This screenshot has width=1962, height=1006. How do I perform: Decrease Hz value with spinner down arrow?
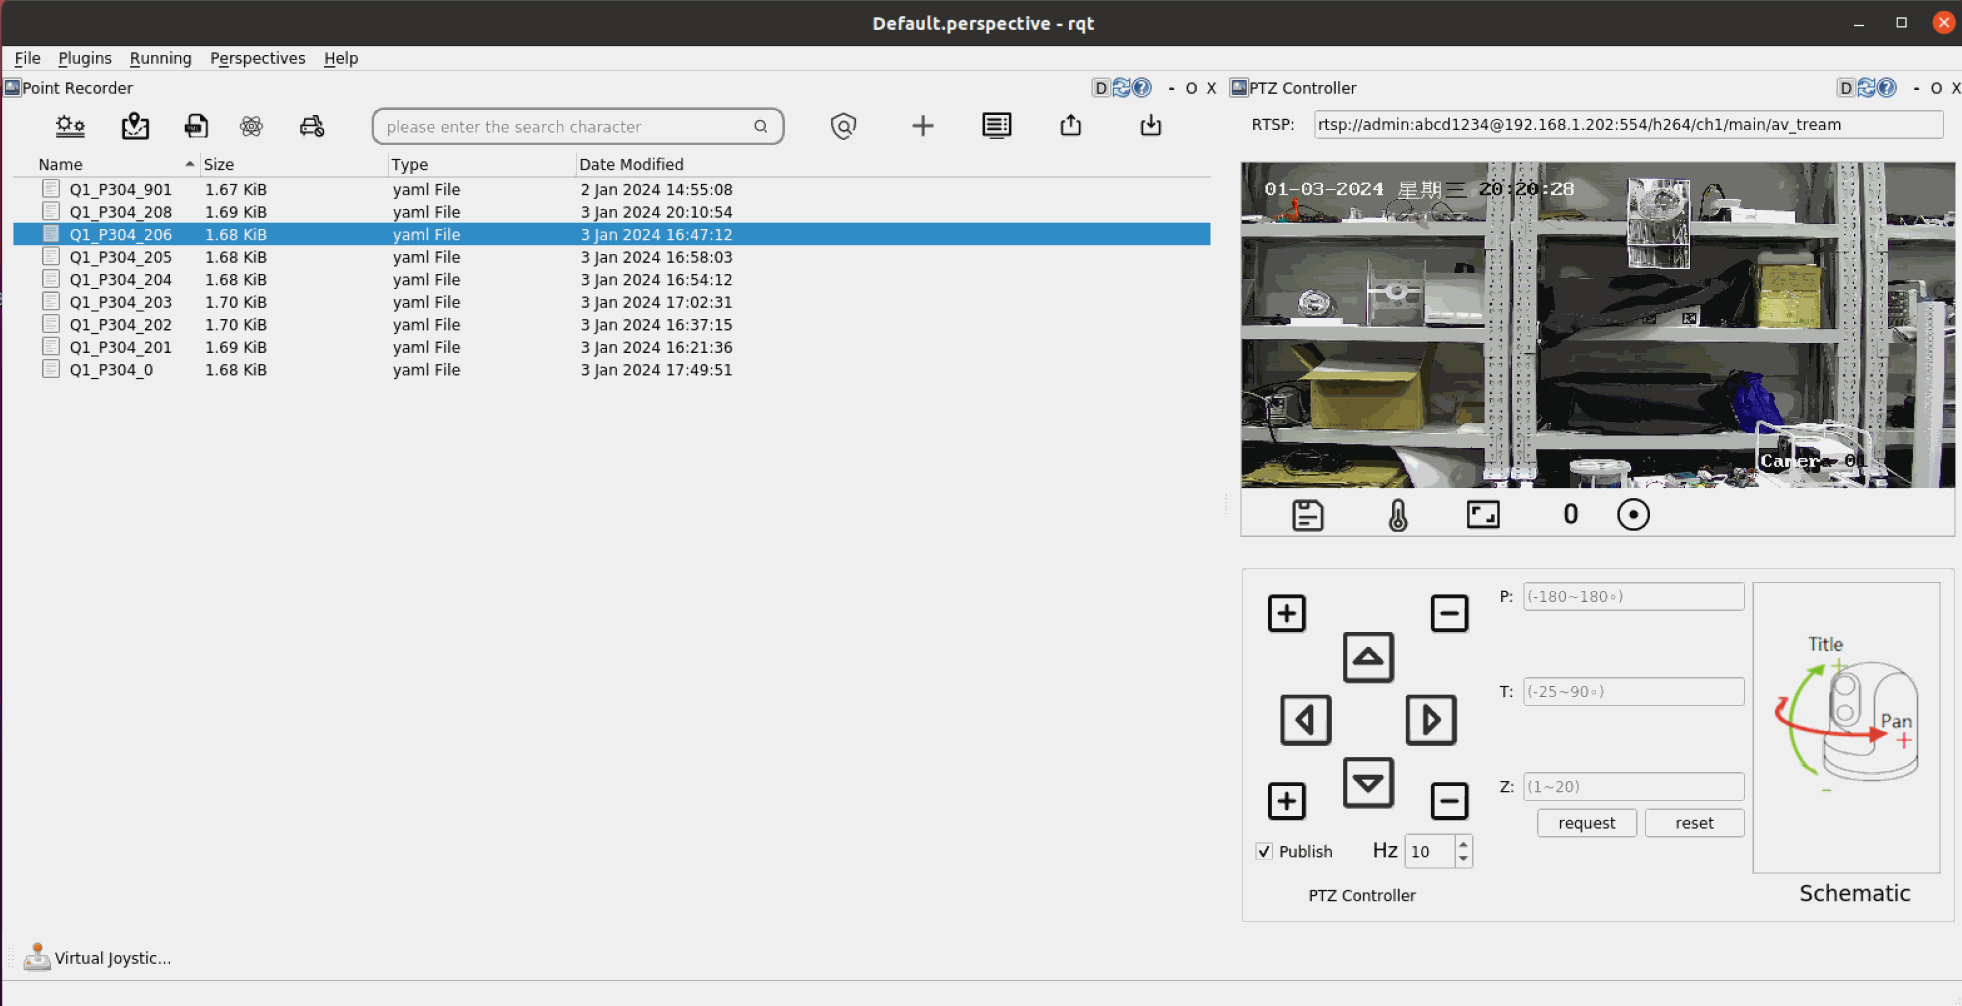pyautogui.click(x=1463, y=859)
